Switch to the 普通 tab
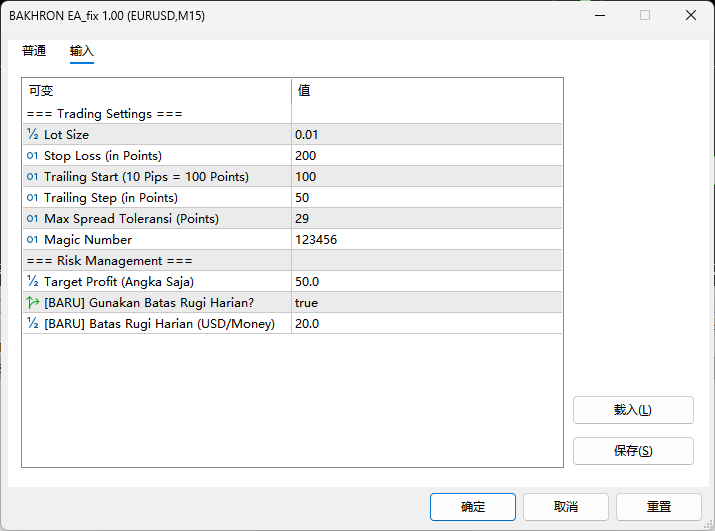 (x=34, y=51)
